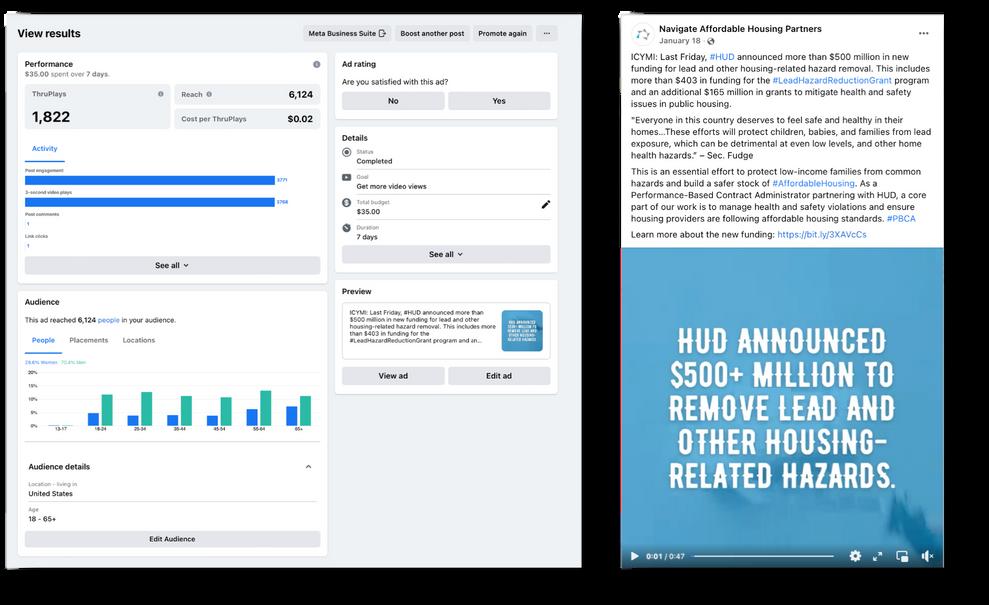Click Edit Audience button

(172, 539)
